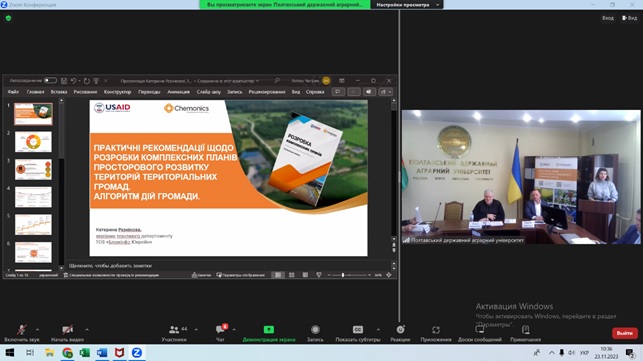Start recording with Запись button

click(x=315, y=333)
